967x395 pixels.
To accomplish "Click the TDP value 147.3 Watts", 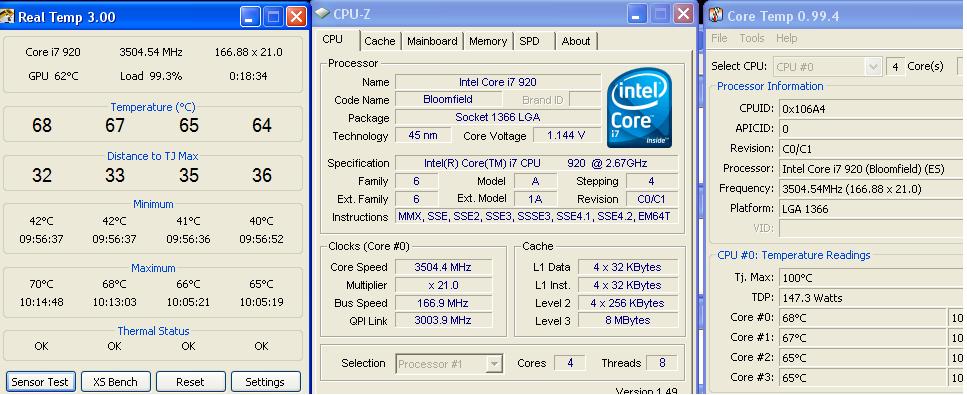I will (871, 297).
